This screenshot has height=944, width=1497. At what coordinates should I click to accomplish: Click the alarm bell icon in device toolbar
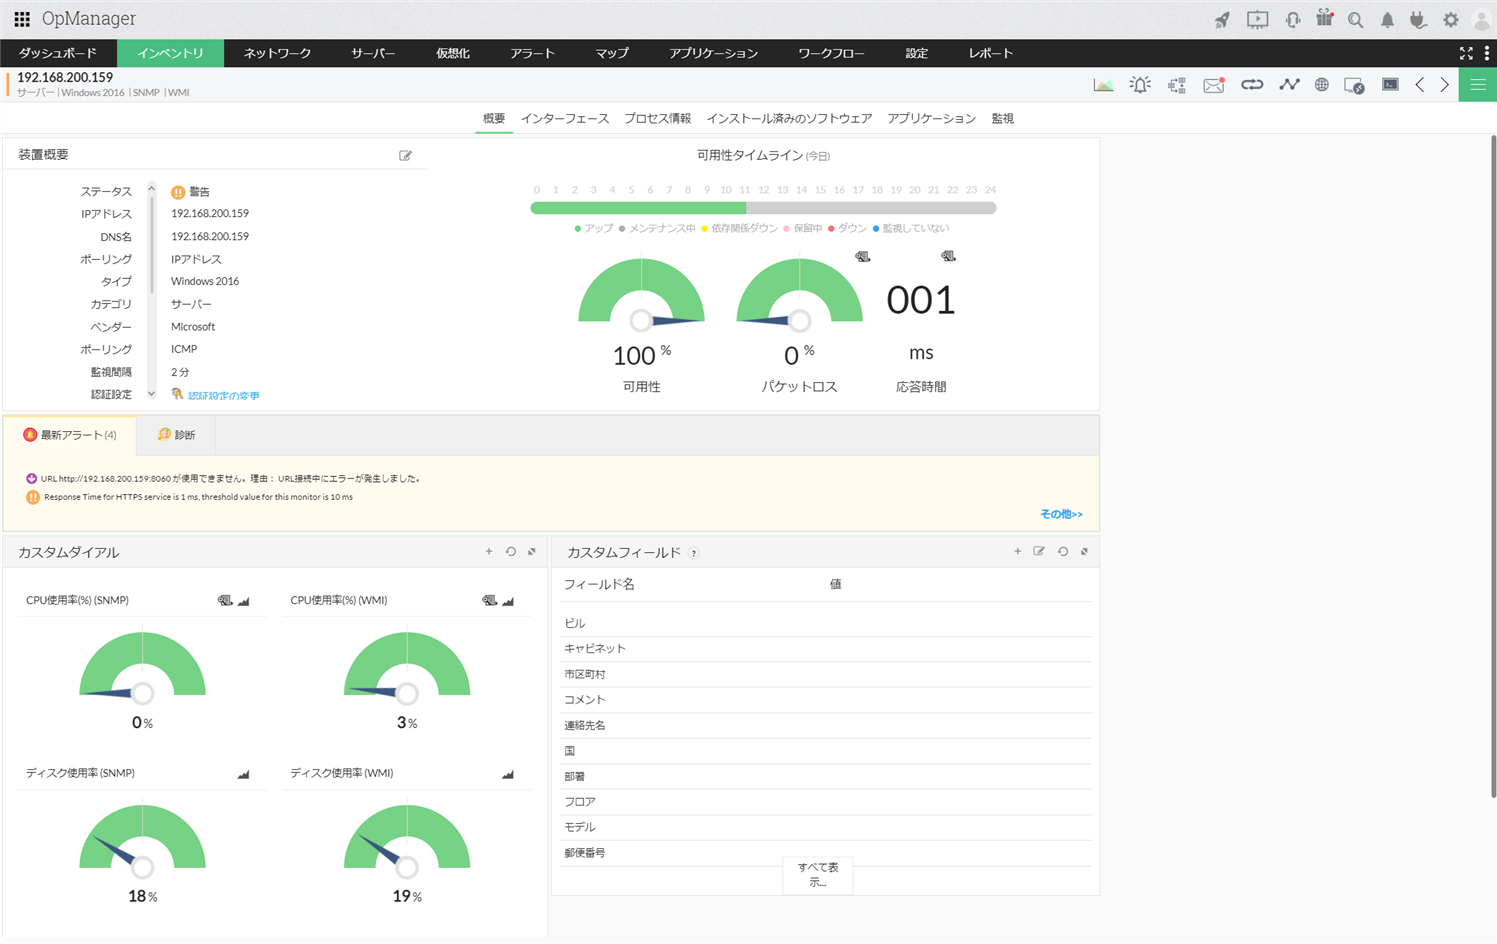tap(1140, 85)
